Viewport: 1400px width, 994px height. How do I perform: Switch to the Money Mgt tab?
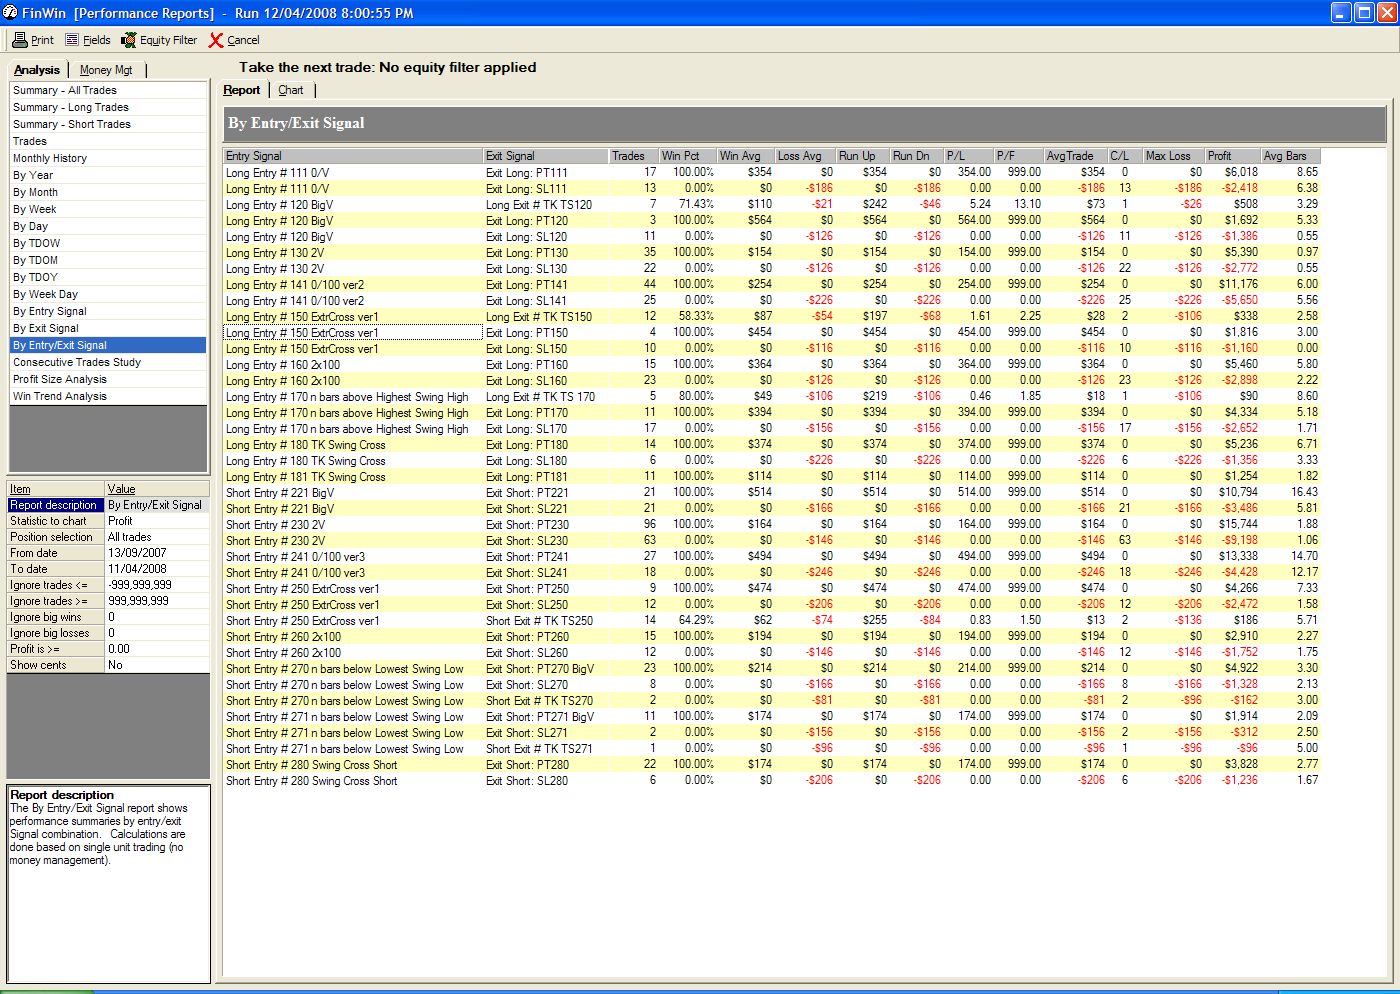(x=106, y=70)
